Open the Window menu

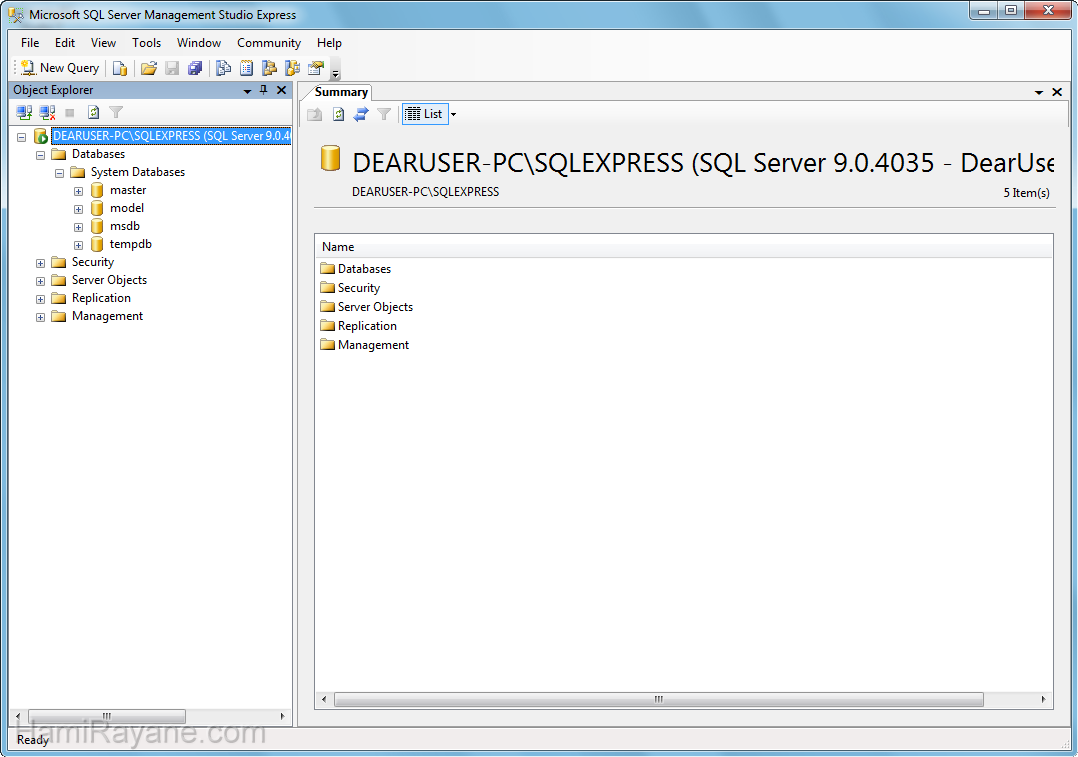199,43
